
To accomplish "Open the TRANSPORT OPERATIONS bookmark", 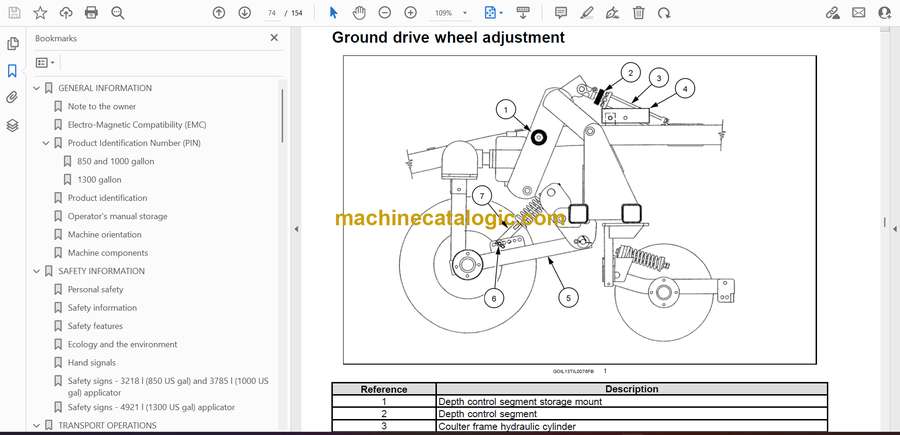I will pos(107,425).
